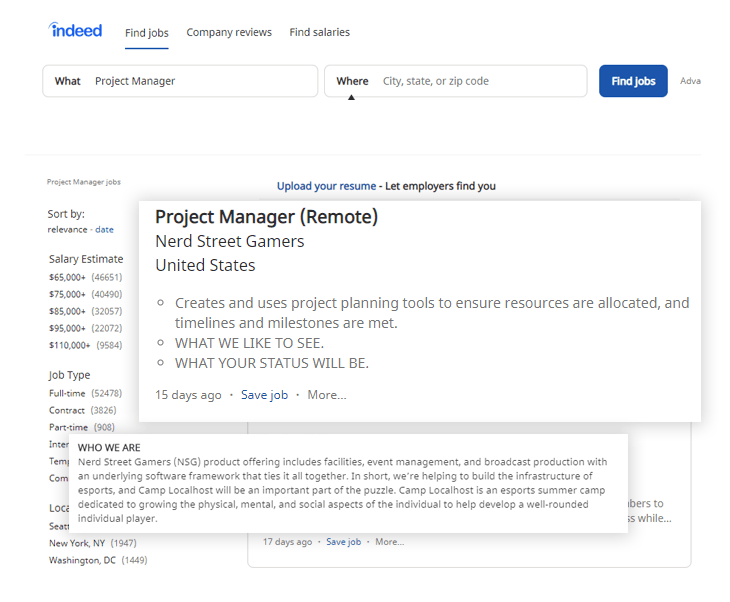Open the Company reviews tab
This screenshot has height=602, width=730.
click(x=229, y=32)
